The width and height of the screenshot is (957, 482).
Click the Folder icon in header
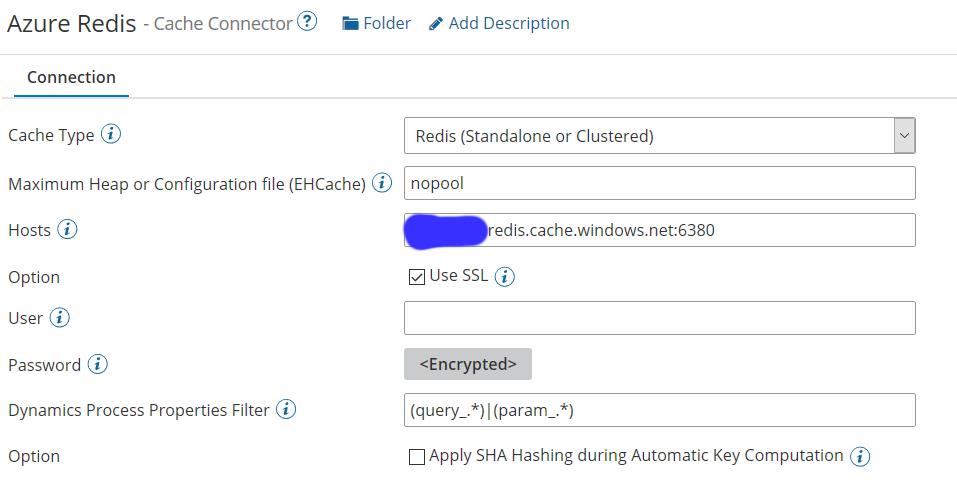tap(350, 24)
